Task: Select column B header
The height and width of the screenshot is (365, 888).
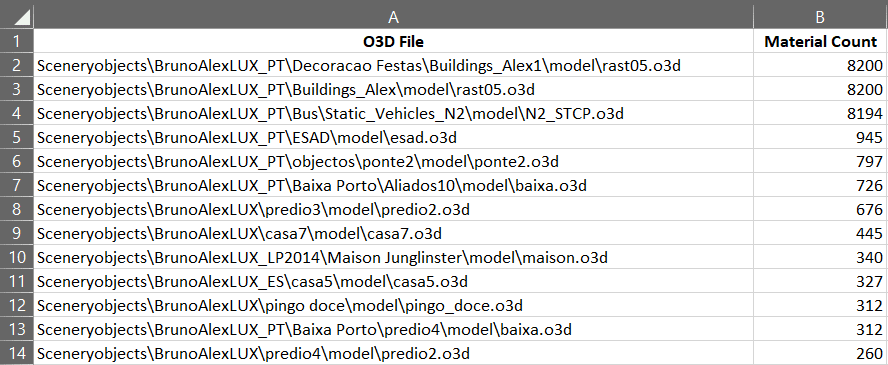Action: 820,17
